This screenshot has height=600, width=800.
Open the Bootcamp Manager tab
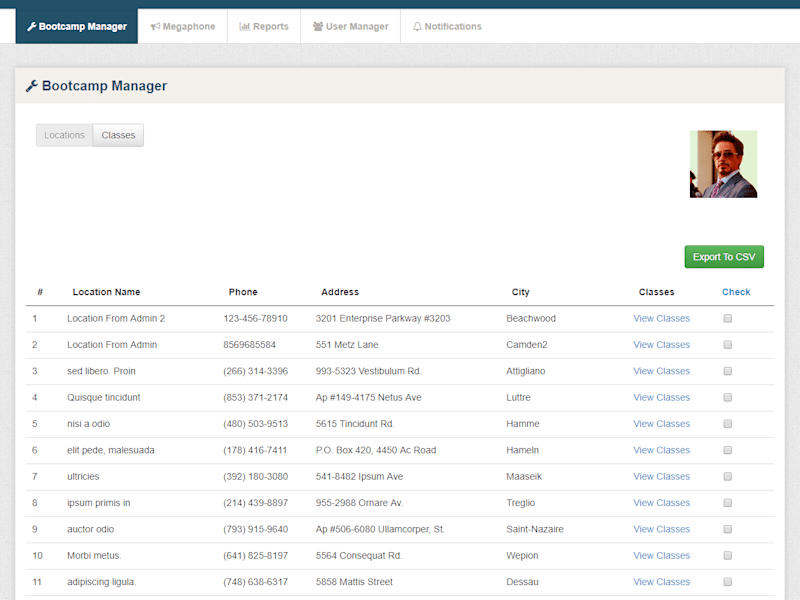[x=77, y=26]
